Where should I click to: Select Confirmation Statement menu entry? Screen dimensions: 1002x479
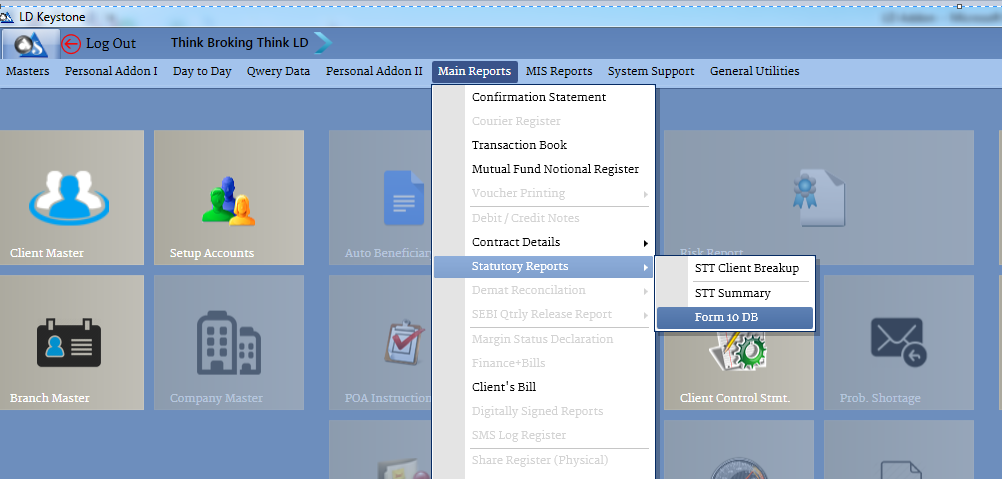(539, 98)
